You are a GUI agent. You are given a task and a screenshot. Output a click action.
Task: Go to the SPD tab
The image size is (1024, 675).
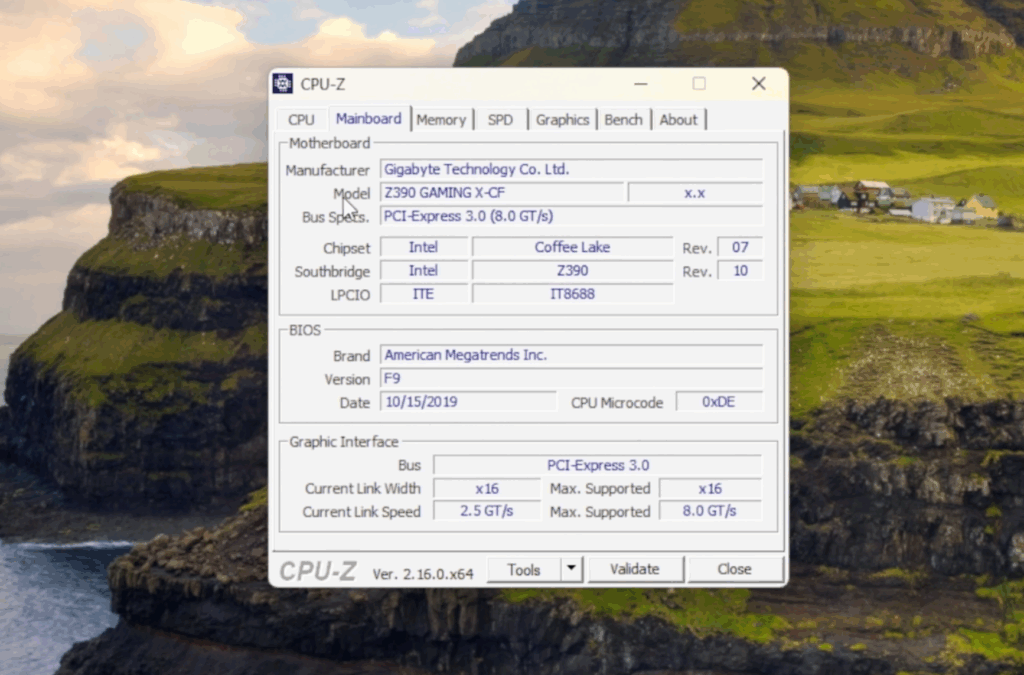point(500,119)
